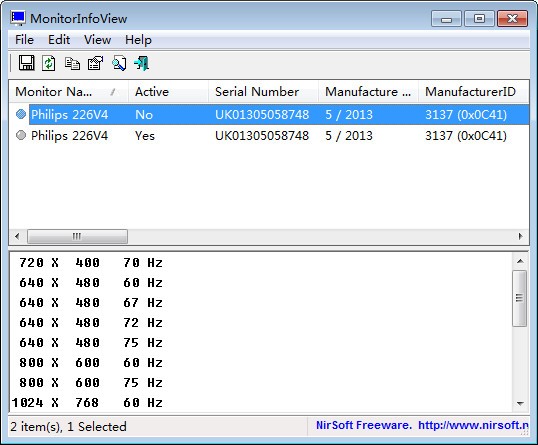
Task: Click the Refresh toolbar icon
Action: [x=49, y=63]
